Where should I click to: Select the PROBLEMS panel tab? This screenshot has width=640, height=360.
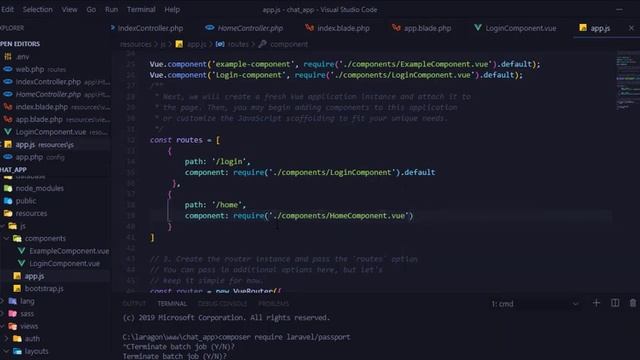coord(273,304)
